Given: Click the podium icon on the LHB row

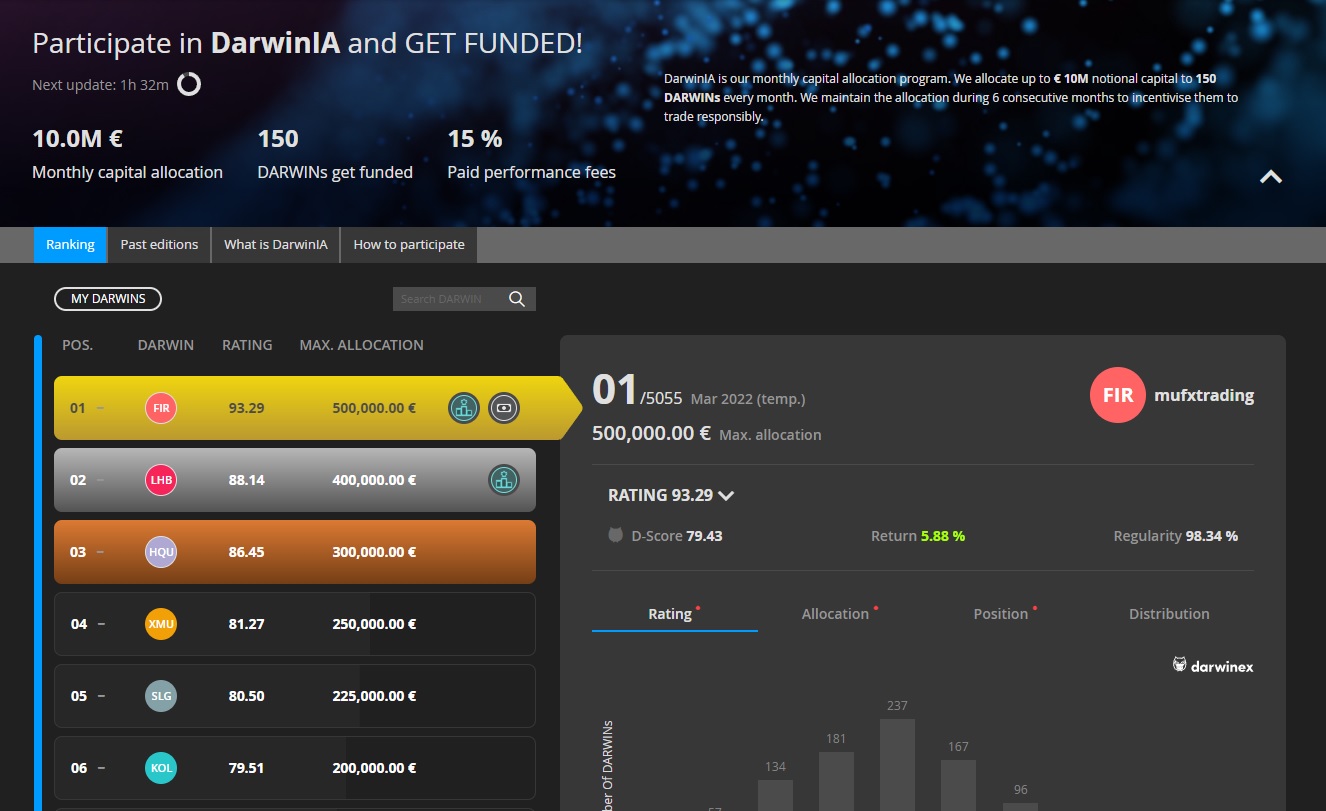Looking at the screenshot, I should pos(504,480).
